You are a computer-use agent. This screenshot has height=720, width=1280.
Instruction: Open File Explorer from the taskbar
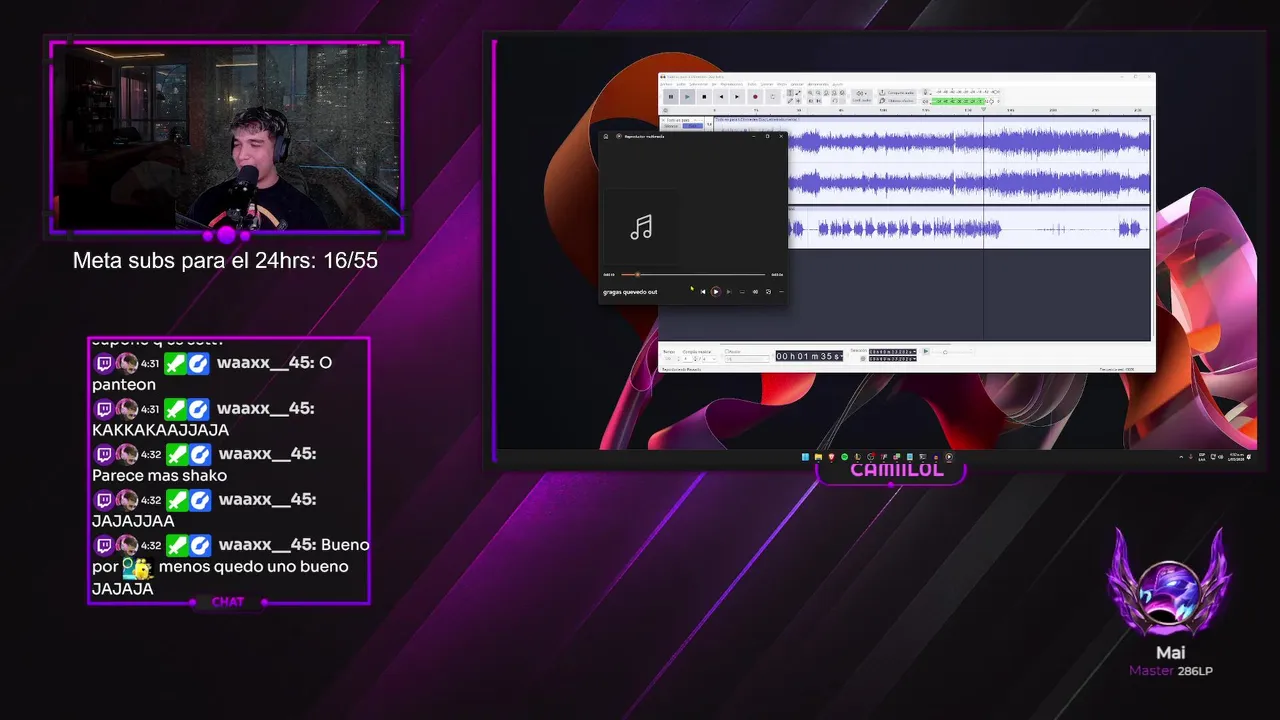[818, 457]
